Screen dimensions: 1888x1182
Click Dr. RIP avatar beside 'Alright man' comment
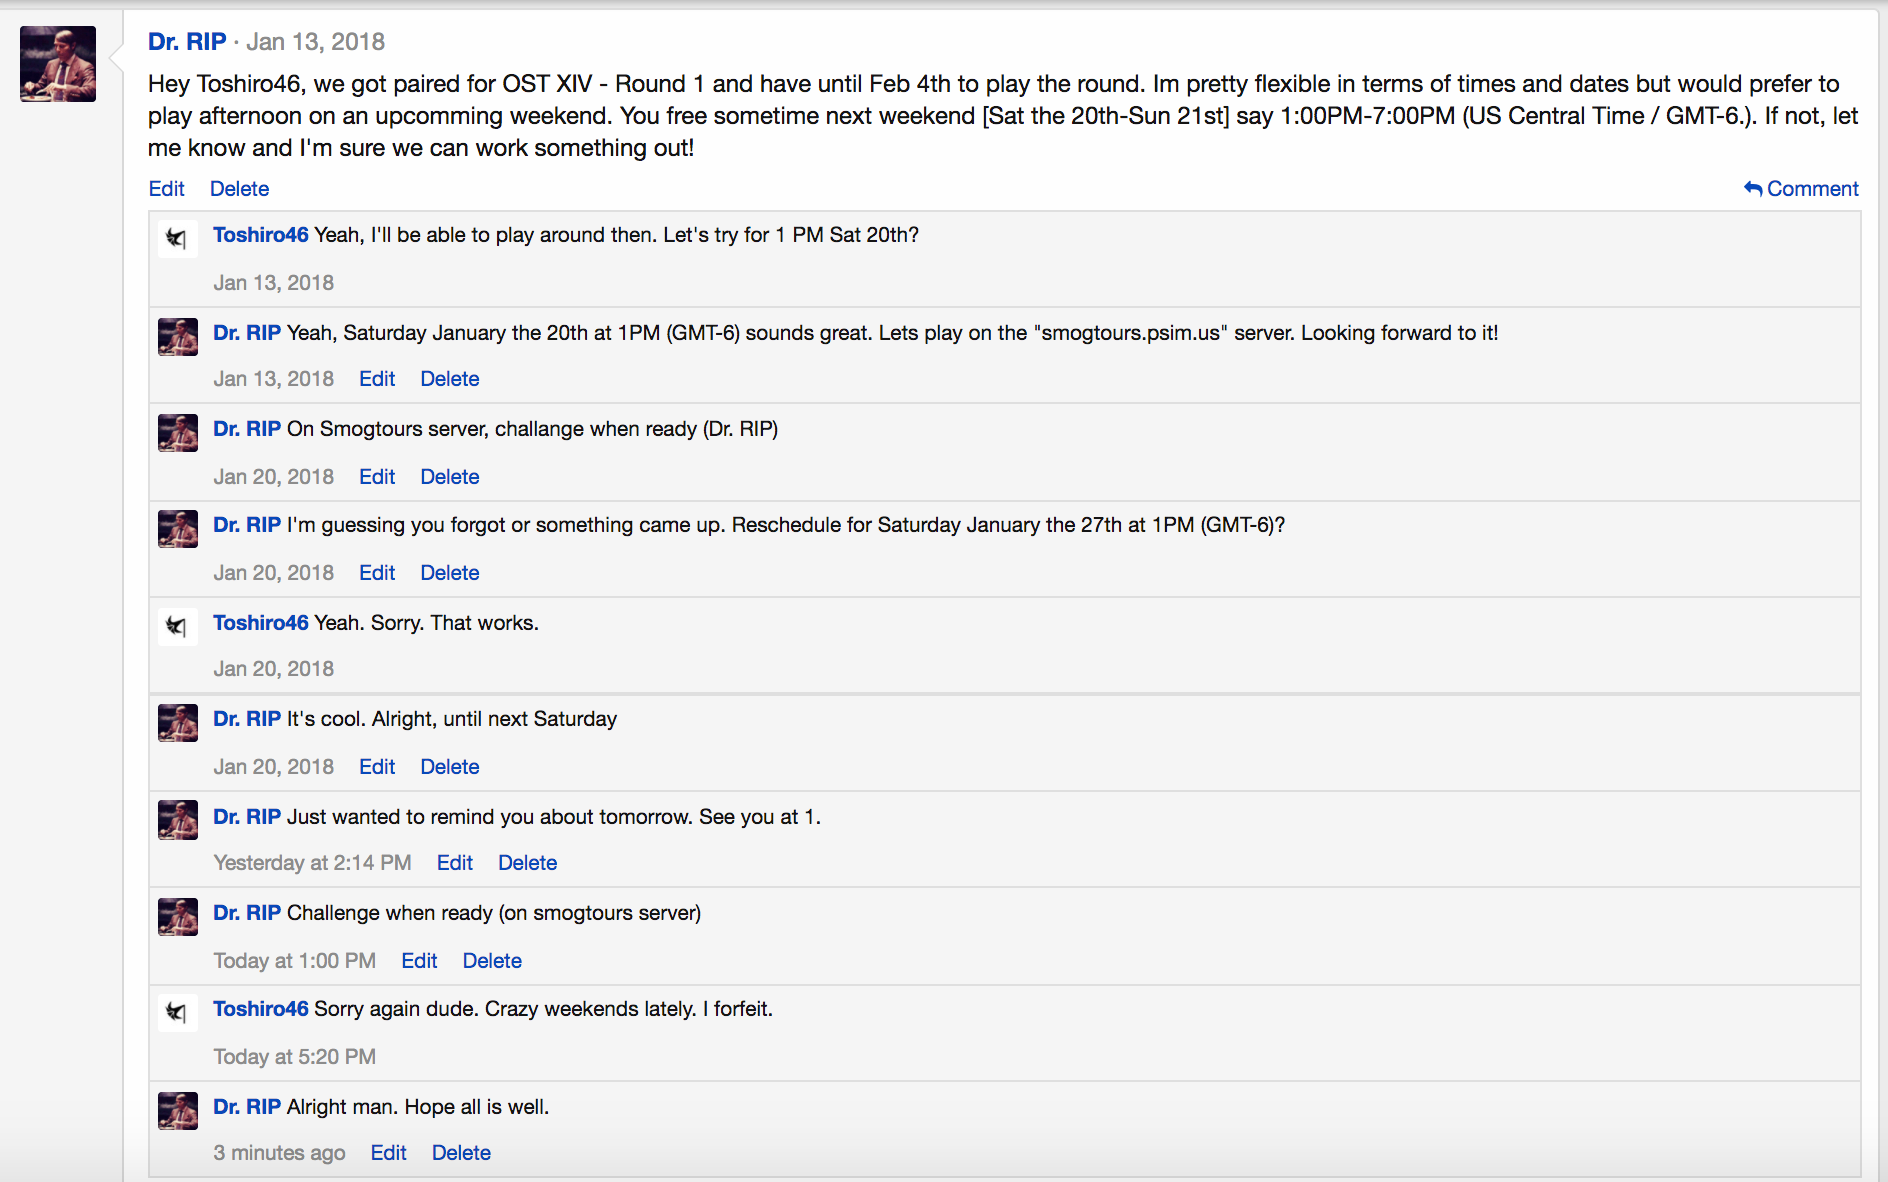[x=177, y=1111]
